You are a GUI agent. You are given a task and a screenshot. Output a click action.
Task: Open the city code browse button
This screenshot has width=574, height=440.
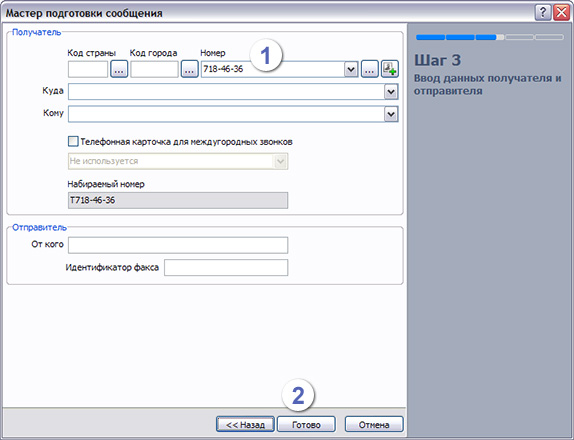[189, 69]
